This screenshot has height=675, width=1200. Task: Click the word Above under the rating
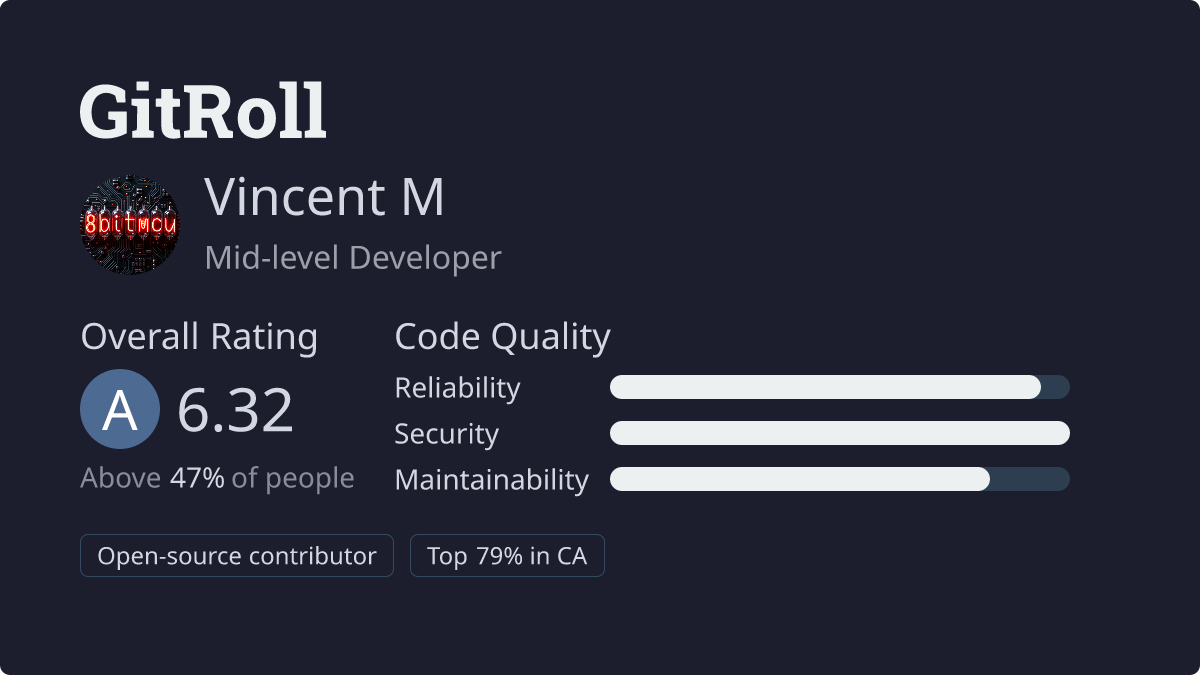121,478
